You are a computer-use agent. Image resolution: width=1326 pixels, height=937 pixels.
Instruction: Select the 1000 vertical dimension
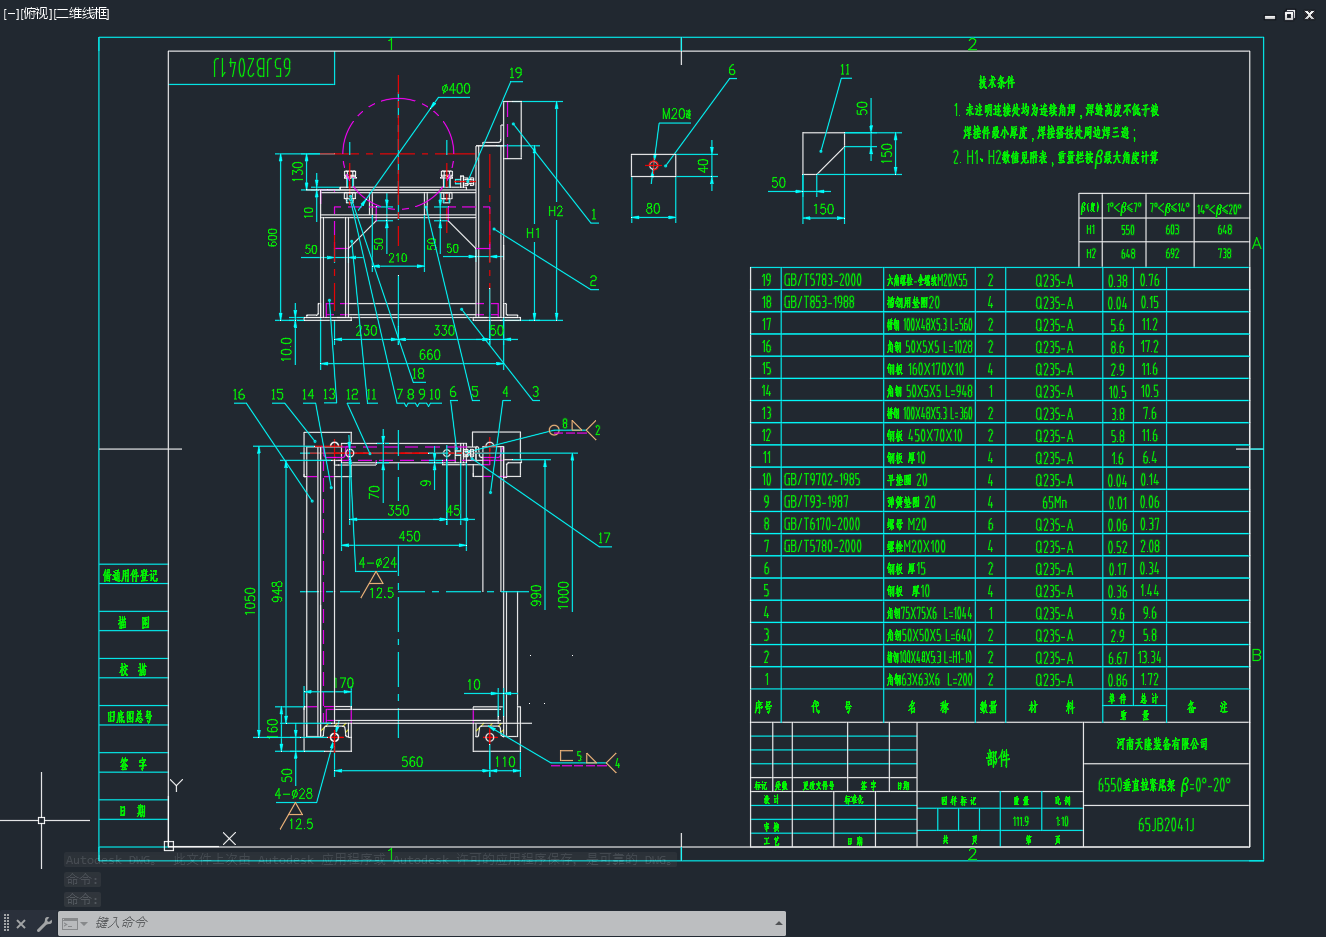563,595
